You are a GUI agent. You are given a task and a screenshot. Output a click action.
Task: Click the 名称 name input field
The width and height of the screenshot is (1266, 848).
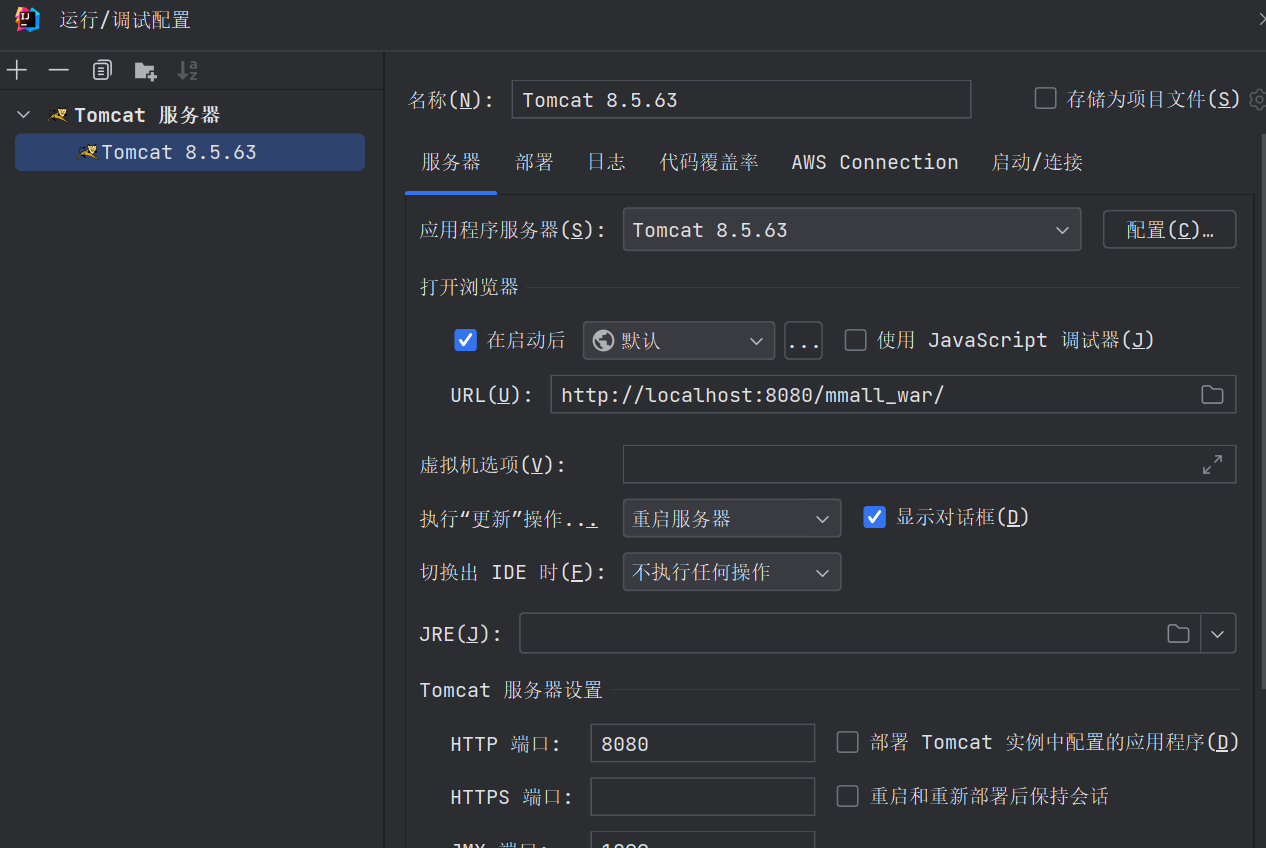[x=741, y=99]
